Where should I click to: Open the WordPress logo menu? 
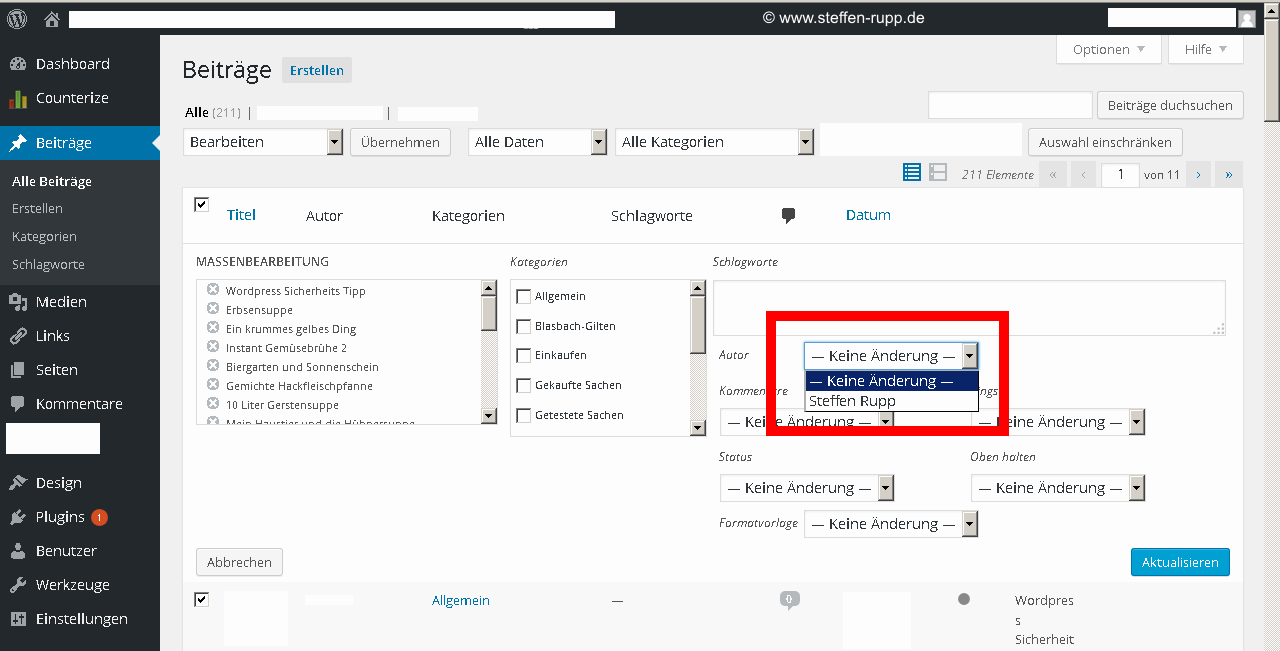pyautogui.click(x=17, y=18)
